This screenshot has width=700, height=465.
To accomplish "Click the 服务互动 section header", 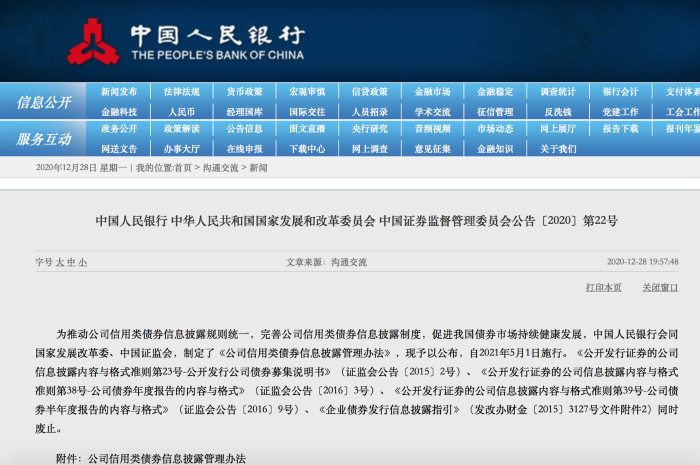I will 44,139.
